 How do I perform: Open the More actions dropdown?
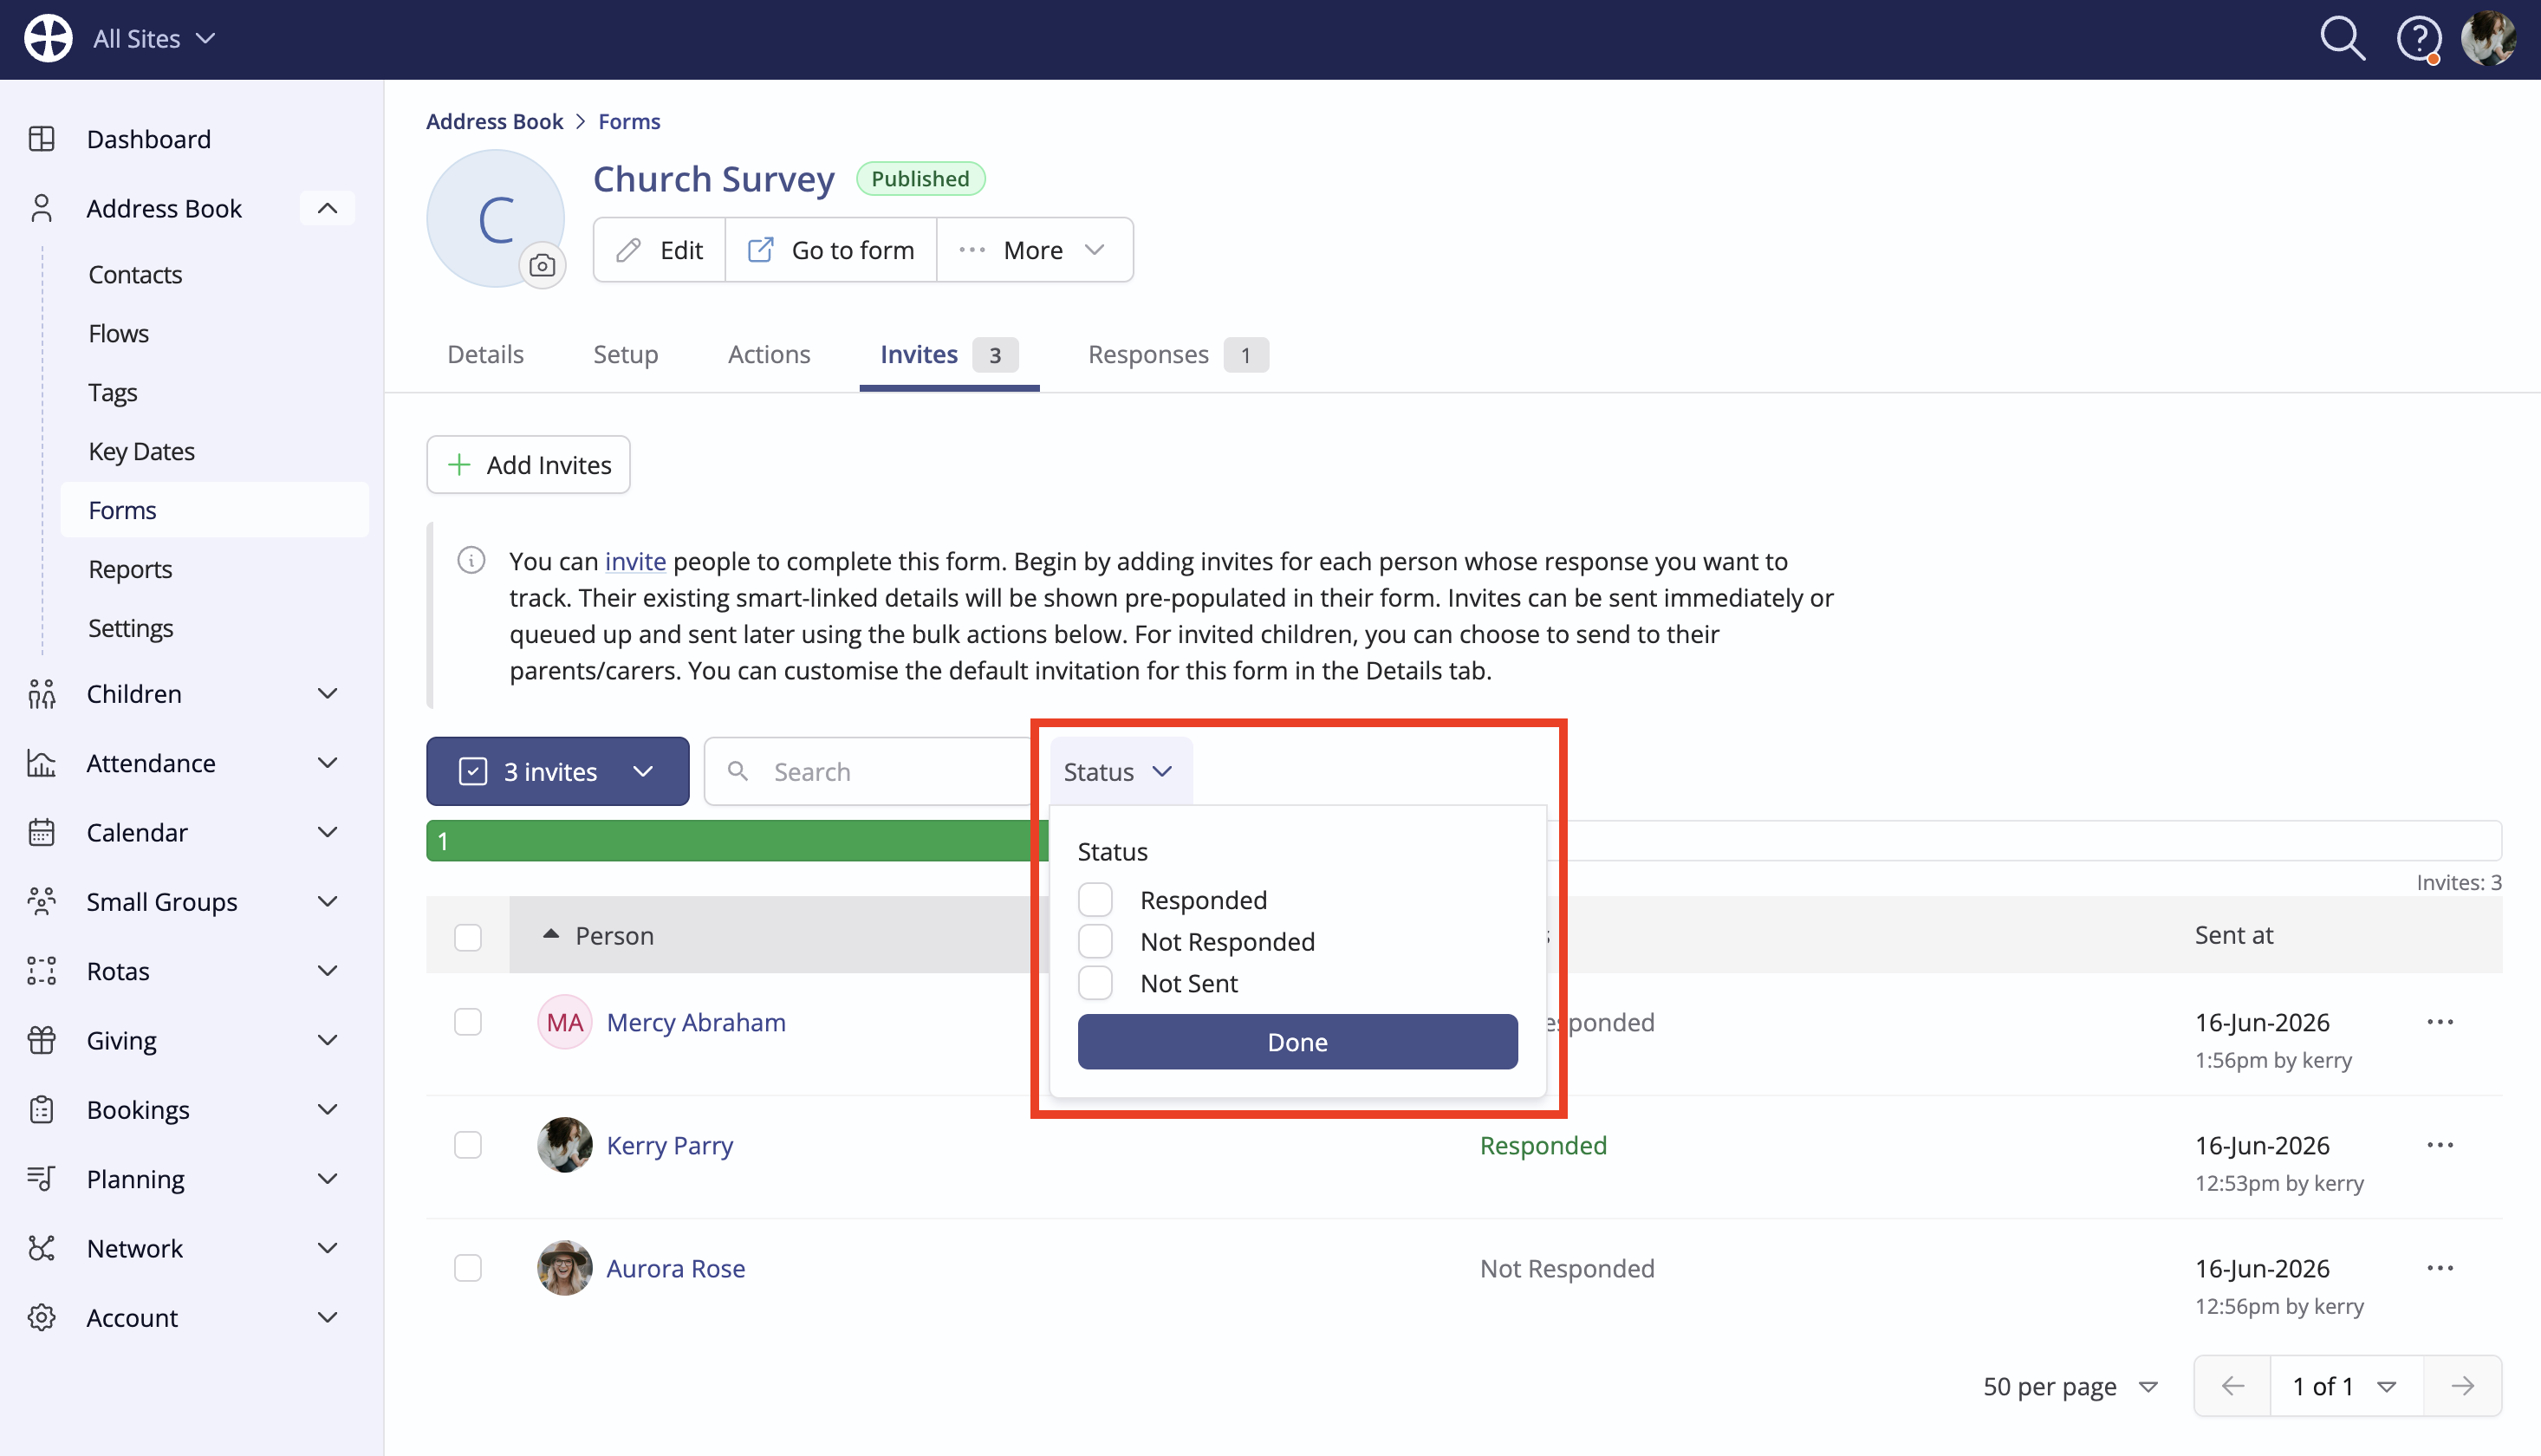(x=1034, y=250)
